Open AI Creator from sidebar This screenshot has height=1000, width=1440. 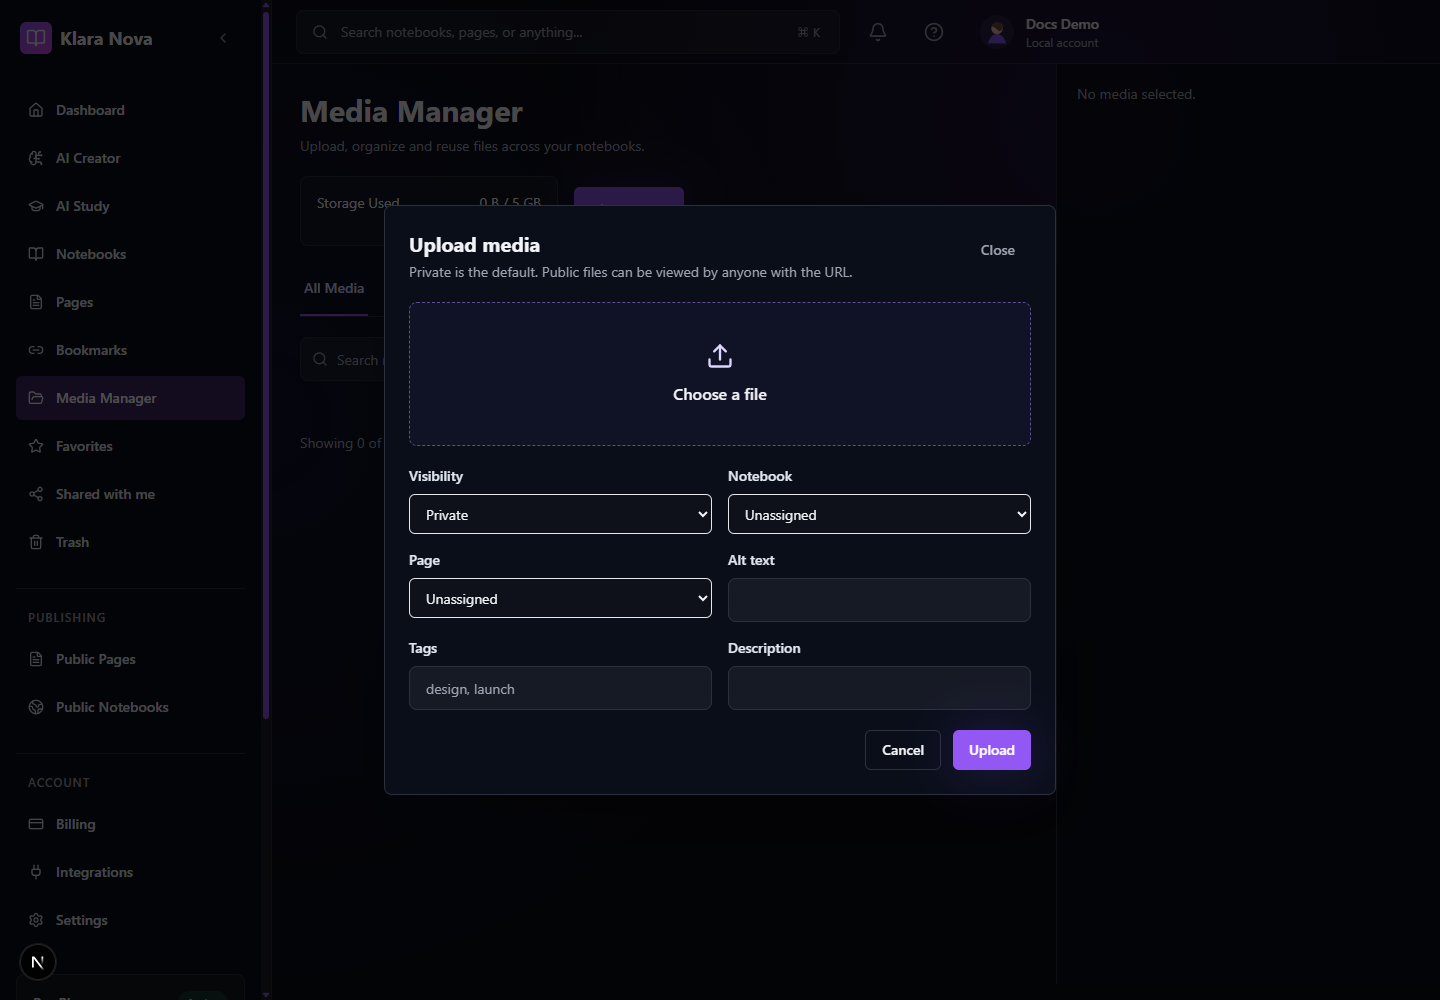pyautogui.click(x=130, y=158)
